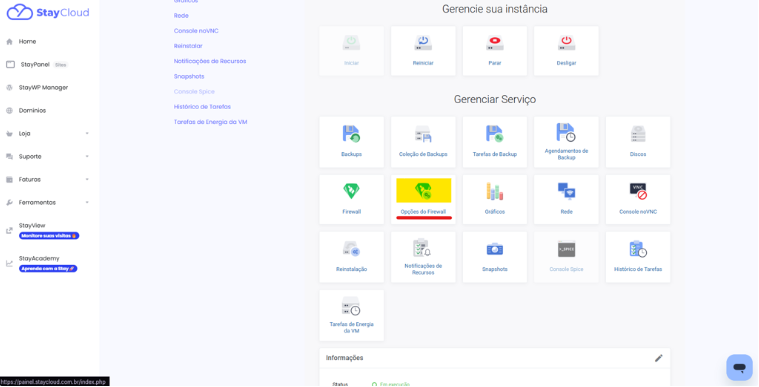
Task: Click the Iniciar power icon
Action: click(x=351, y=43)
